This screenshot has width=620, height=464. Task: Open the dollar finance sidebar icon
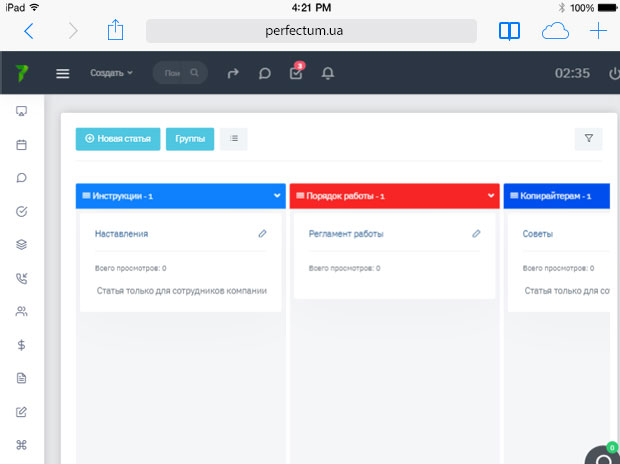[21, 345]
